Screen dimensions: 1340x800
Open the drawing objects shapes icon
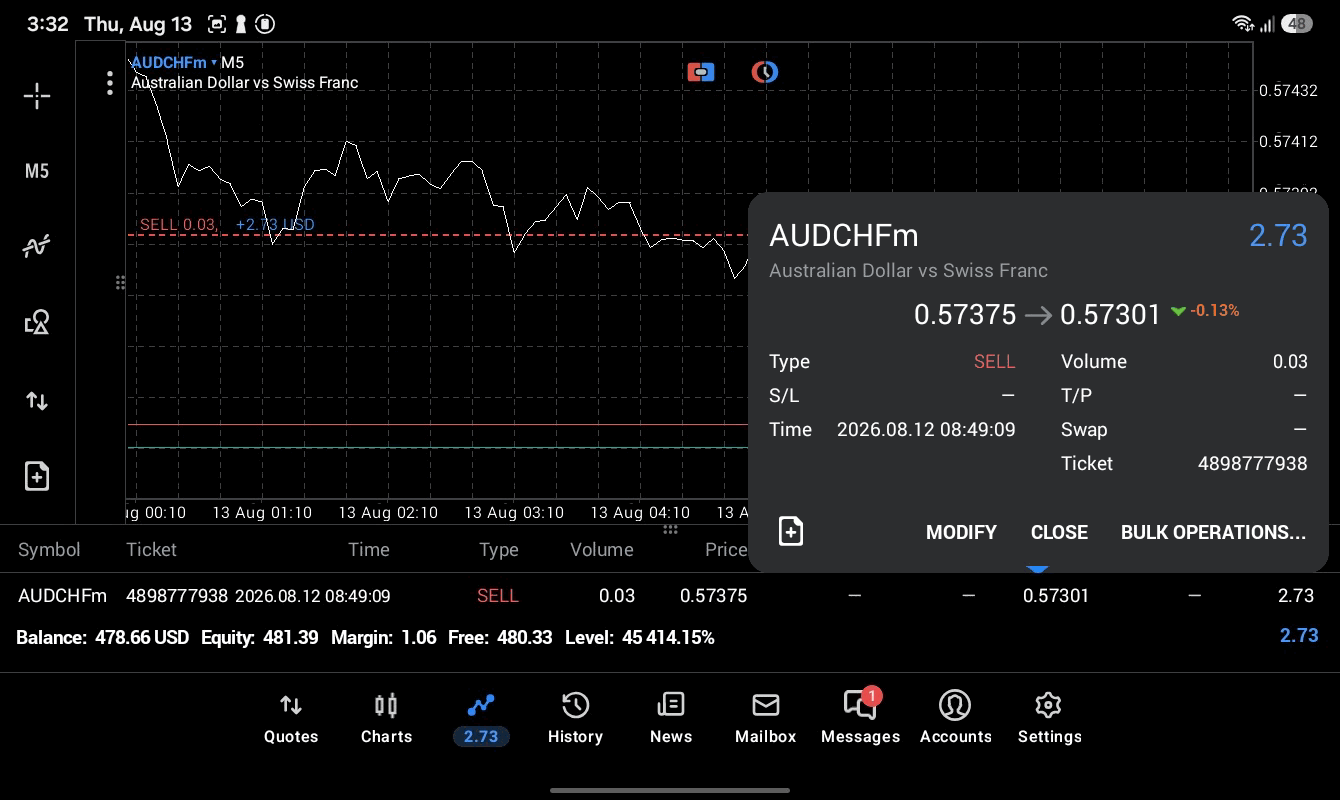click(37, 322)
